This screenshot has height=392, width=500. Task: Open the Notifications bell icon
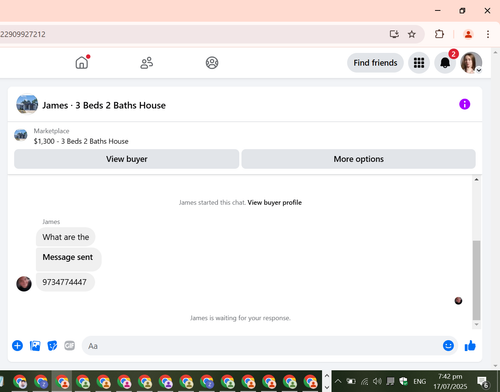coord(445,63)
